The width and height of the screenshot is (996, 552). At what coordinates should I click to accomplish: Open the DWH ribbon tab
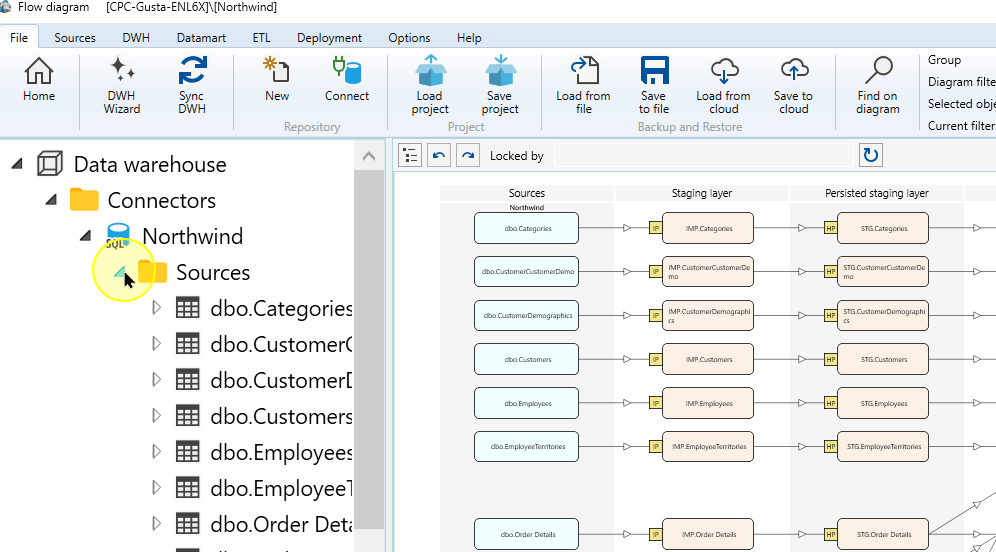tap(136, 37)
